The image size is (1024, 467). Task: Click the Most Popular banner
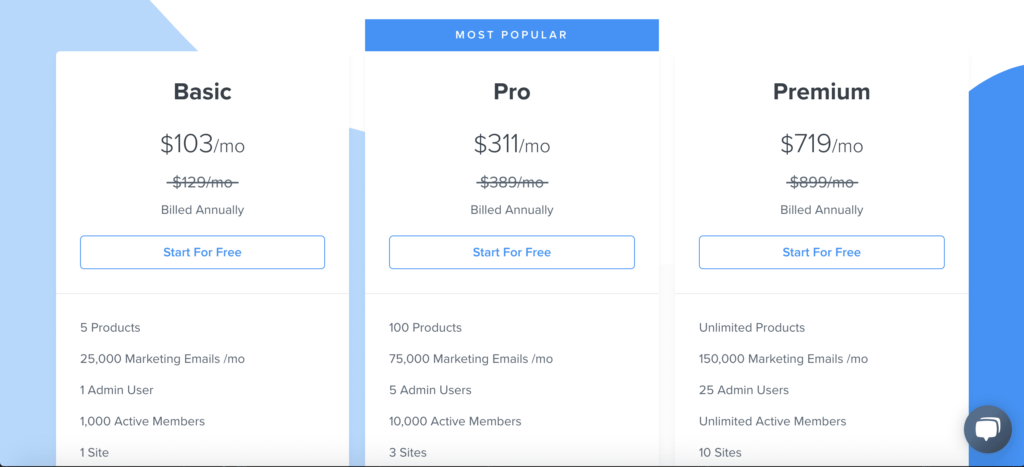tap(511, 35)
